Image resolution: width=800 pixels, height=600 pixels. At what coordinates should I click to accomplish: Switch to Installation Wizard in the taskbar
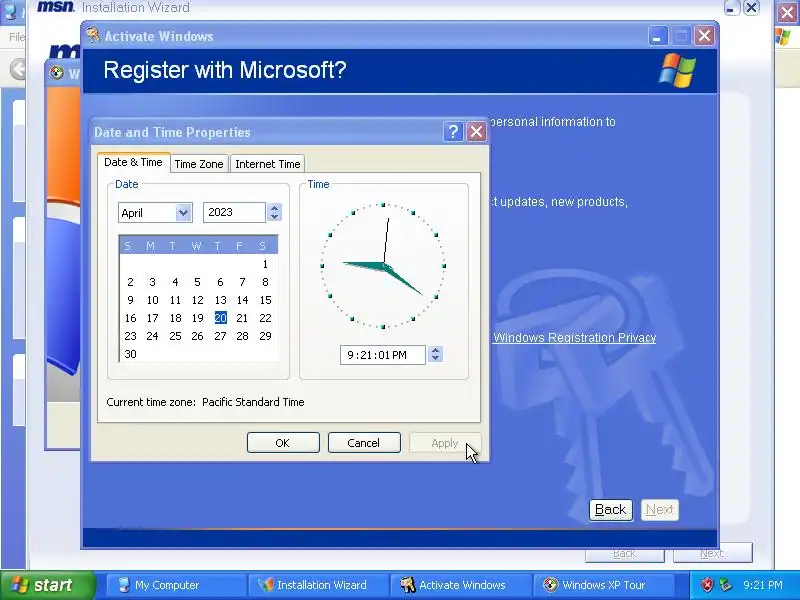click(x=317, y=585)
